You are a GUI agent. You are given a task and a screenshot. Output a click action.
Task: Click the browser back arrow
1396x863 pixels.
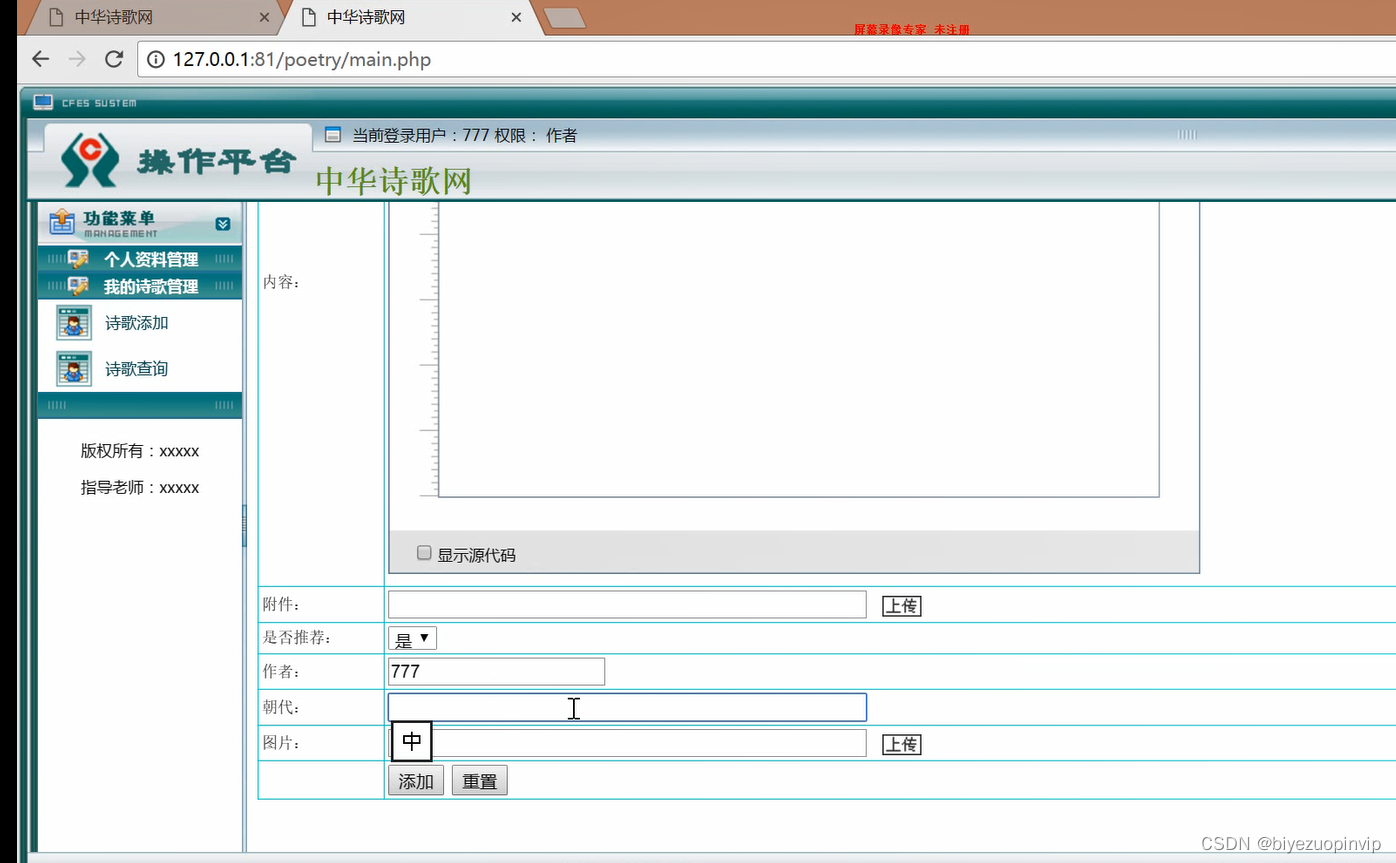click(40, 59)
